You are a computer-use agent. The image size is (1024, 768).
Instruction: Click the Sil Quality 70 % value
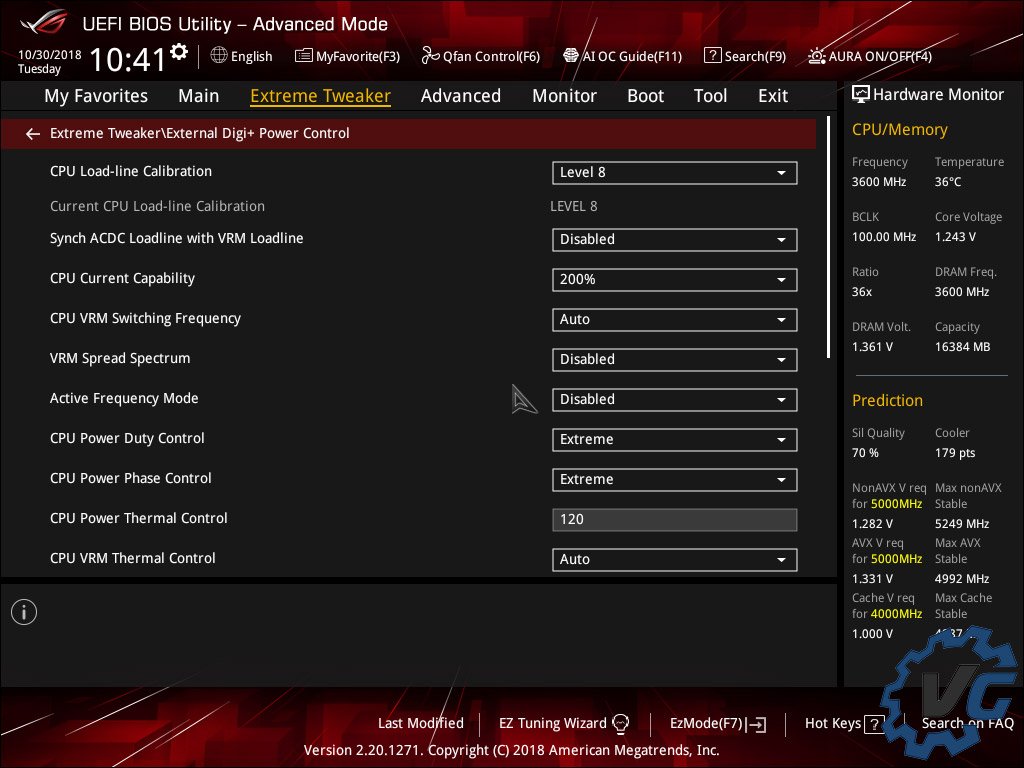click(x=865, y=453)
